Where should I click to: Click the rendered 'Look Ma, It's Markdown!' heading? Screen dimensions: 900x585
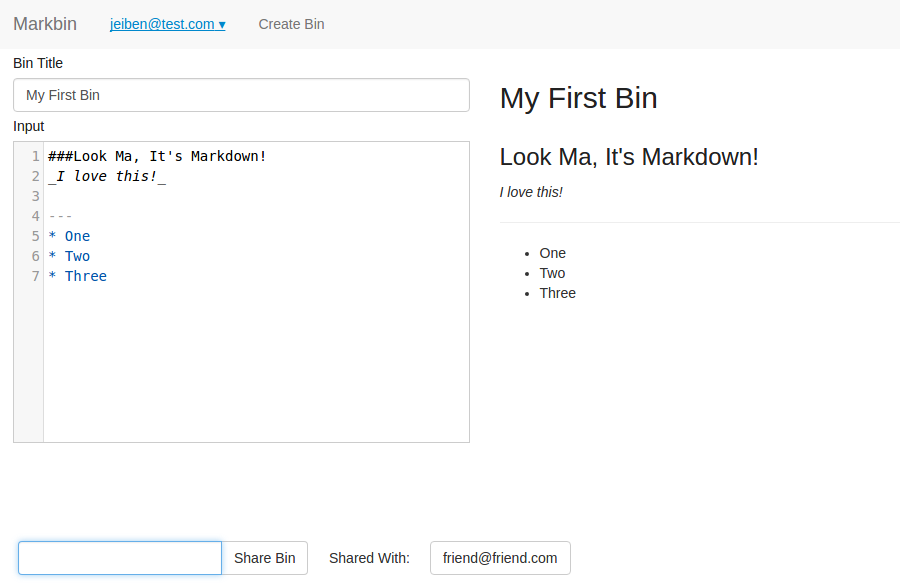[x=628, y=157]
